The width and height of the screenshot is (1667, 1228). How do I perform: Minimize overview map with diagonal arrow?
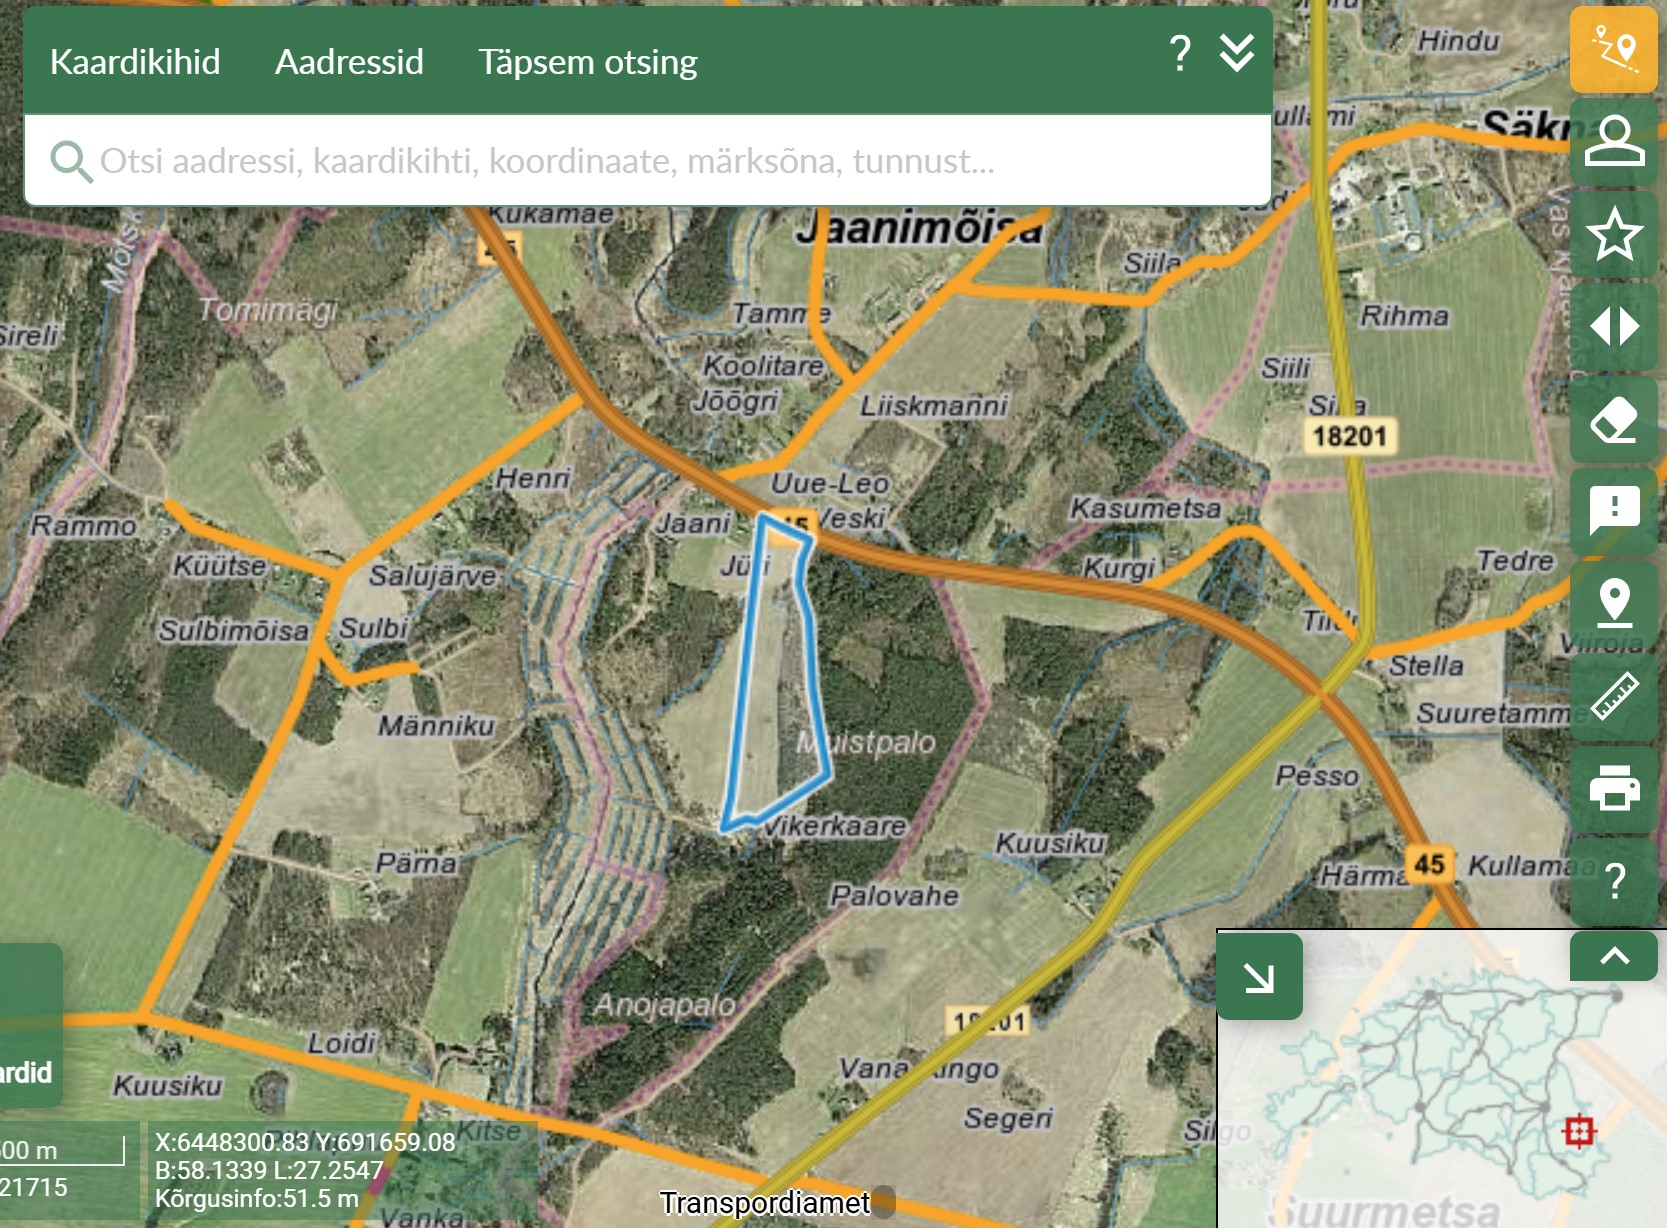click(1259, 977)
